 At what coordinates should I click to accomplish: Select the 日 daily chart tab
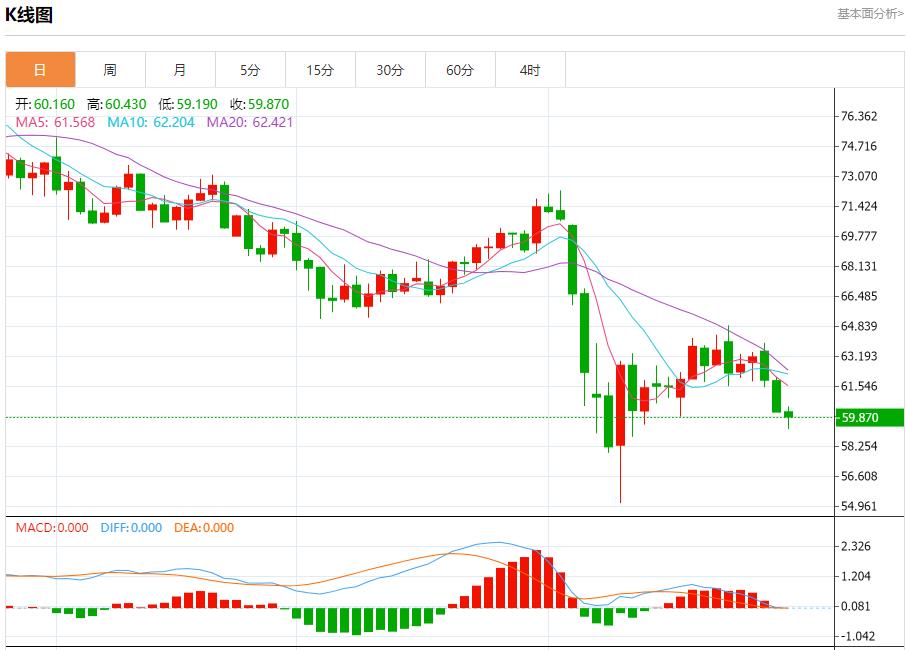point(40,70)
